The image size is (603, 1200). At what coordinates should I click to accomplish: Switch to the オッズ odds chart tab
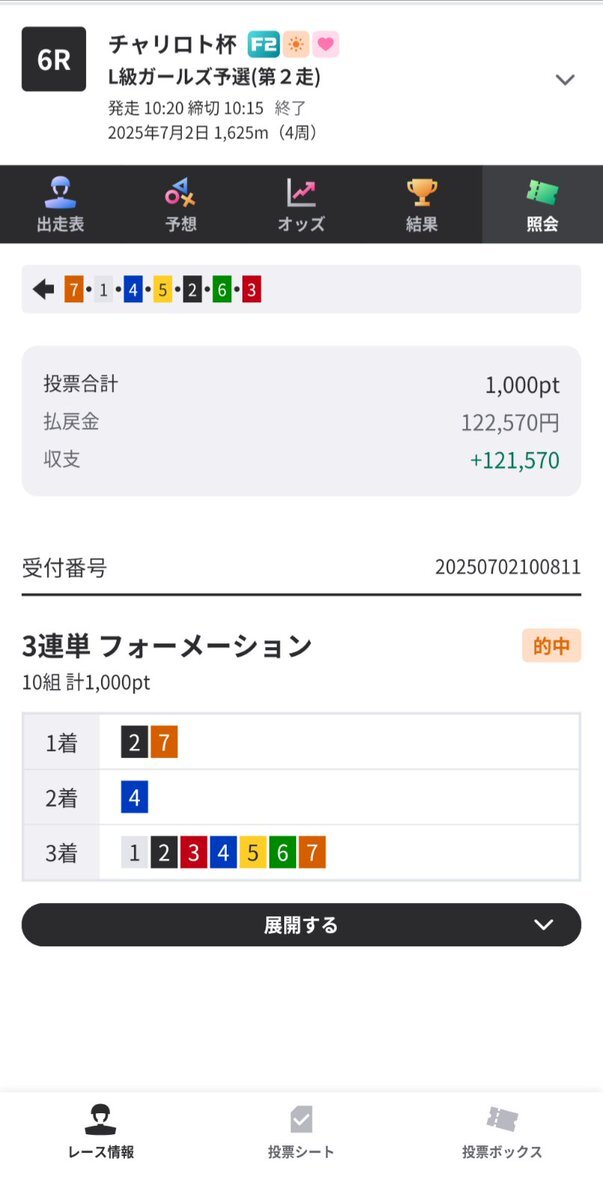coord(301,204)
